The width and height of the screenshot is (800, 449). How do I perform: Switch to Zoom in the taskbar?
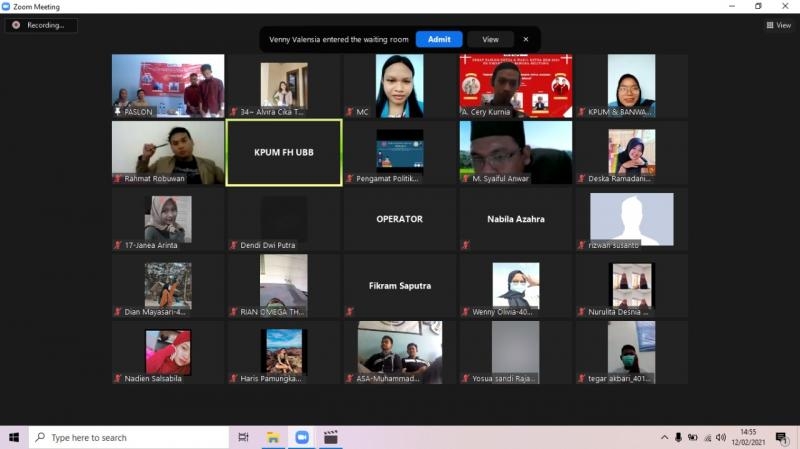click(302, 437)
